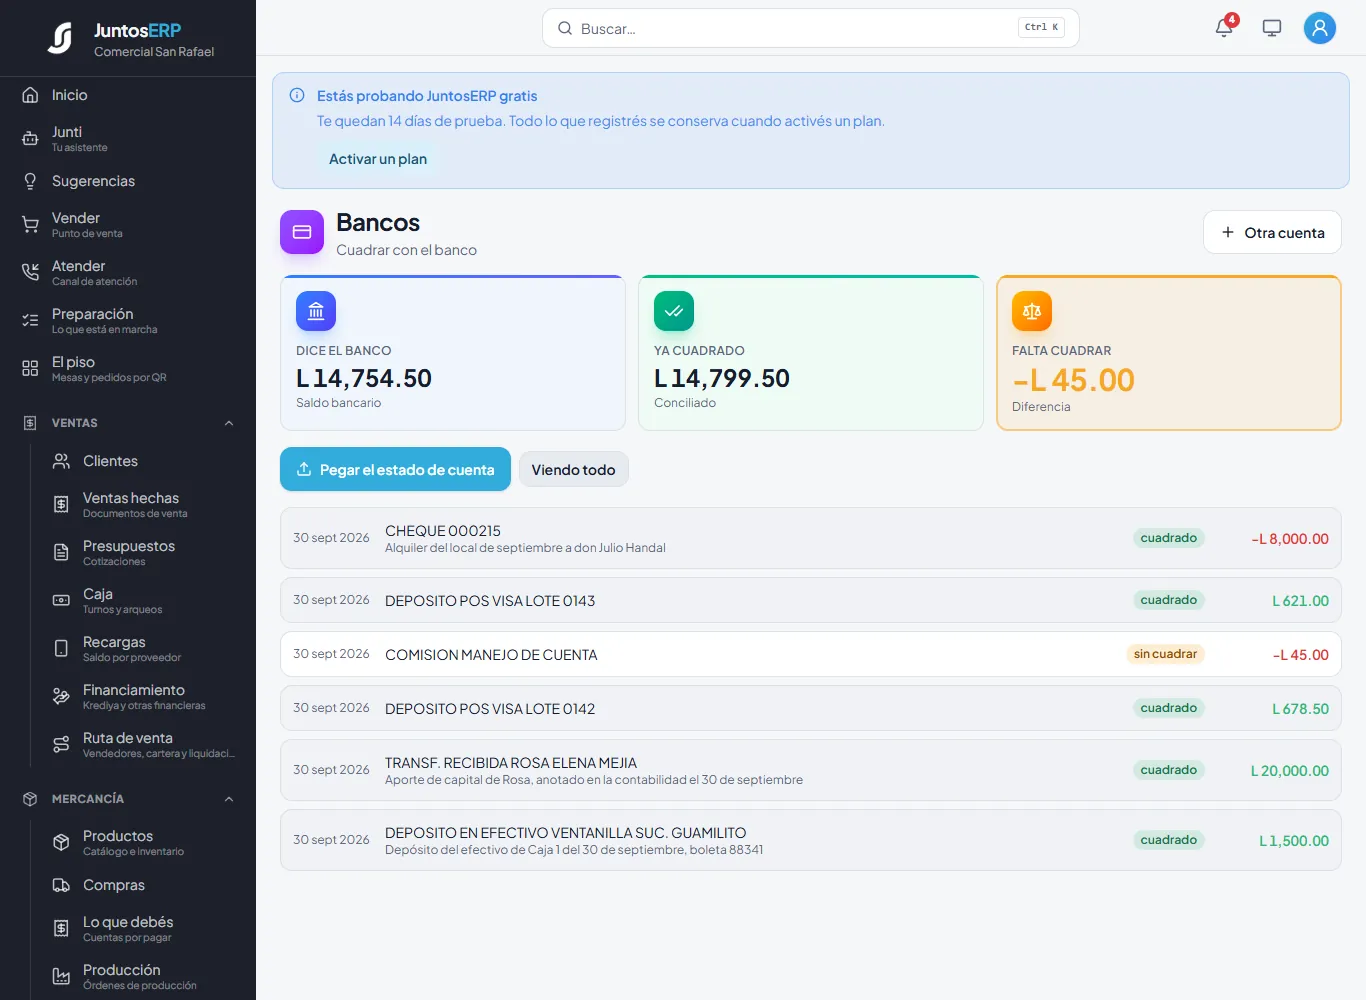Click Pegar el estado de cuenta button
Viewport: 1366px width, 1000px height.
(395, 469)
